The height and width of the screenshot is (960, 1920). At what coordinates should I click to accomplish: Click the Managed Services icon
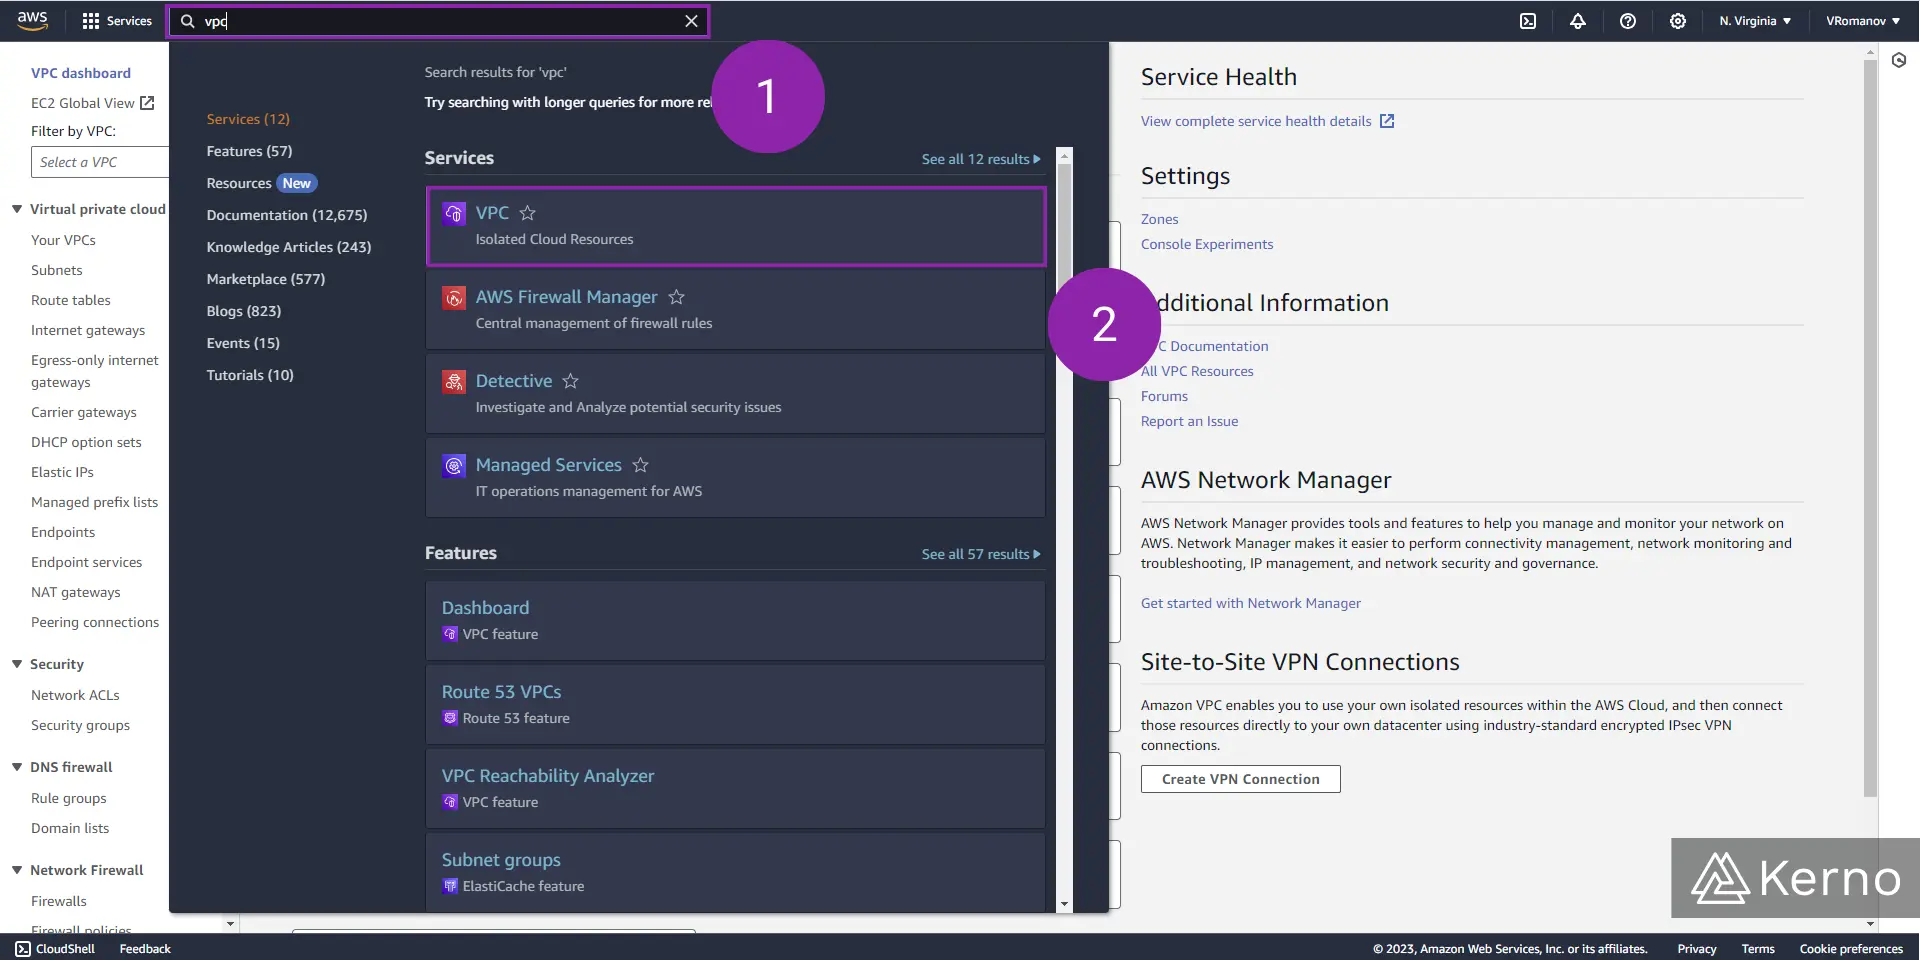point(454,465)
